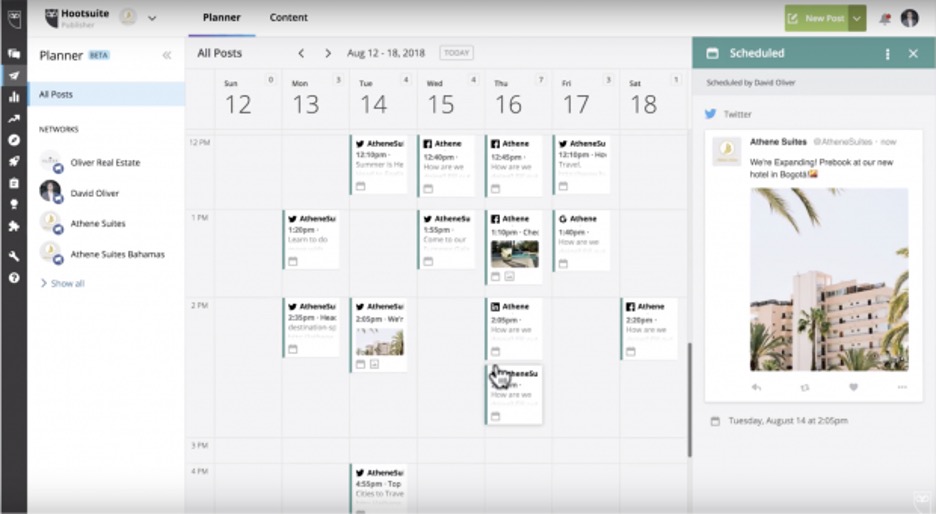Open the user profile avatar

tap(910, 18)
